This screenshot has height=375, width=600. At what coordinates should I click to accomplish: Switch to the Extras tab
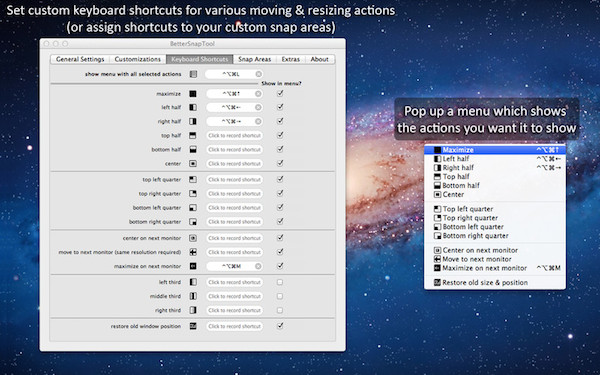tap(291, 59)
